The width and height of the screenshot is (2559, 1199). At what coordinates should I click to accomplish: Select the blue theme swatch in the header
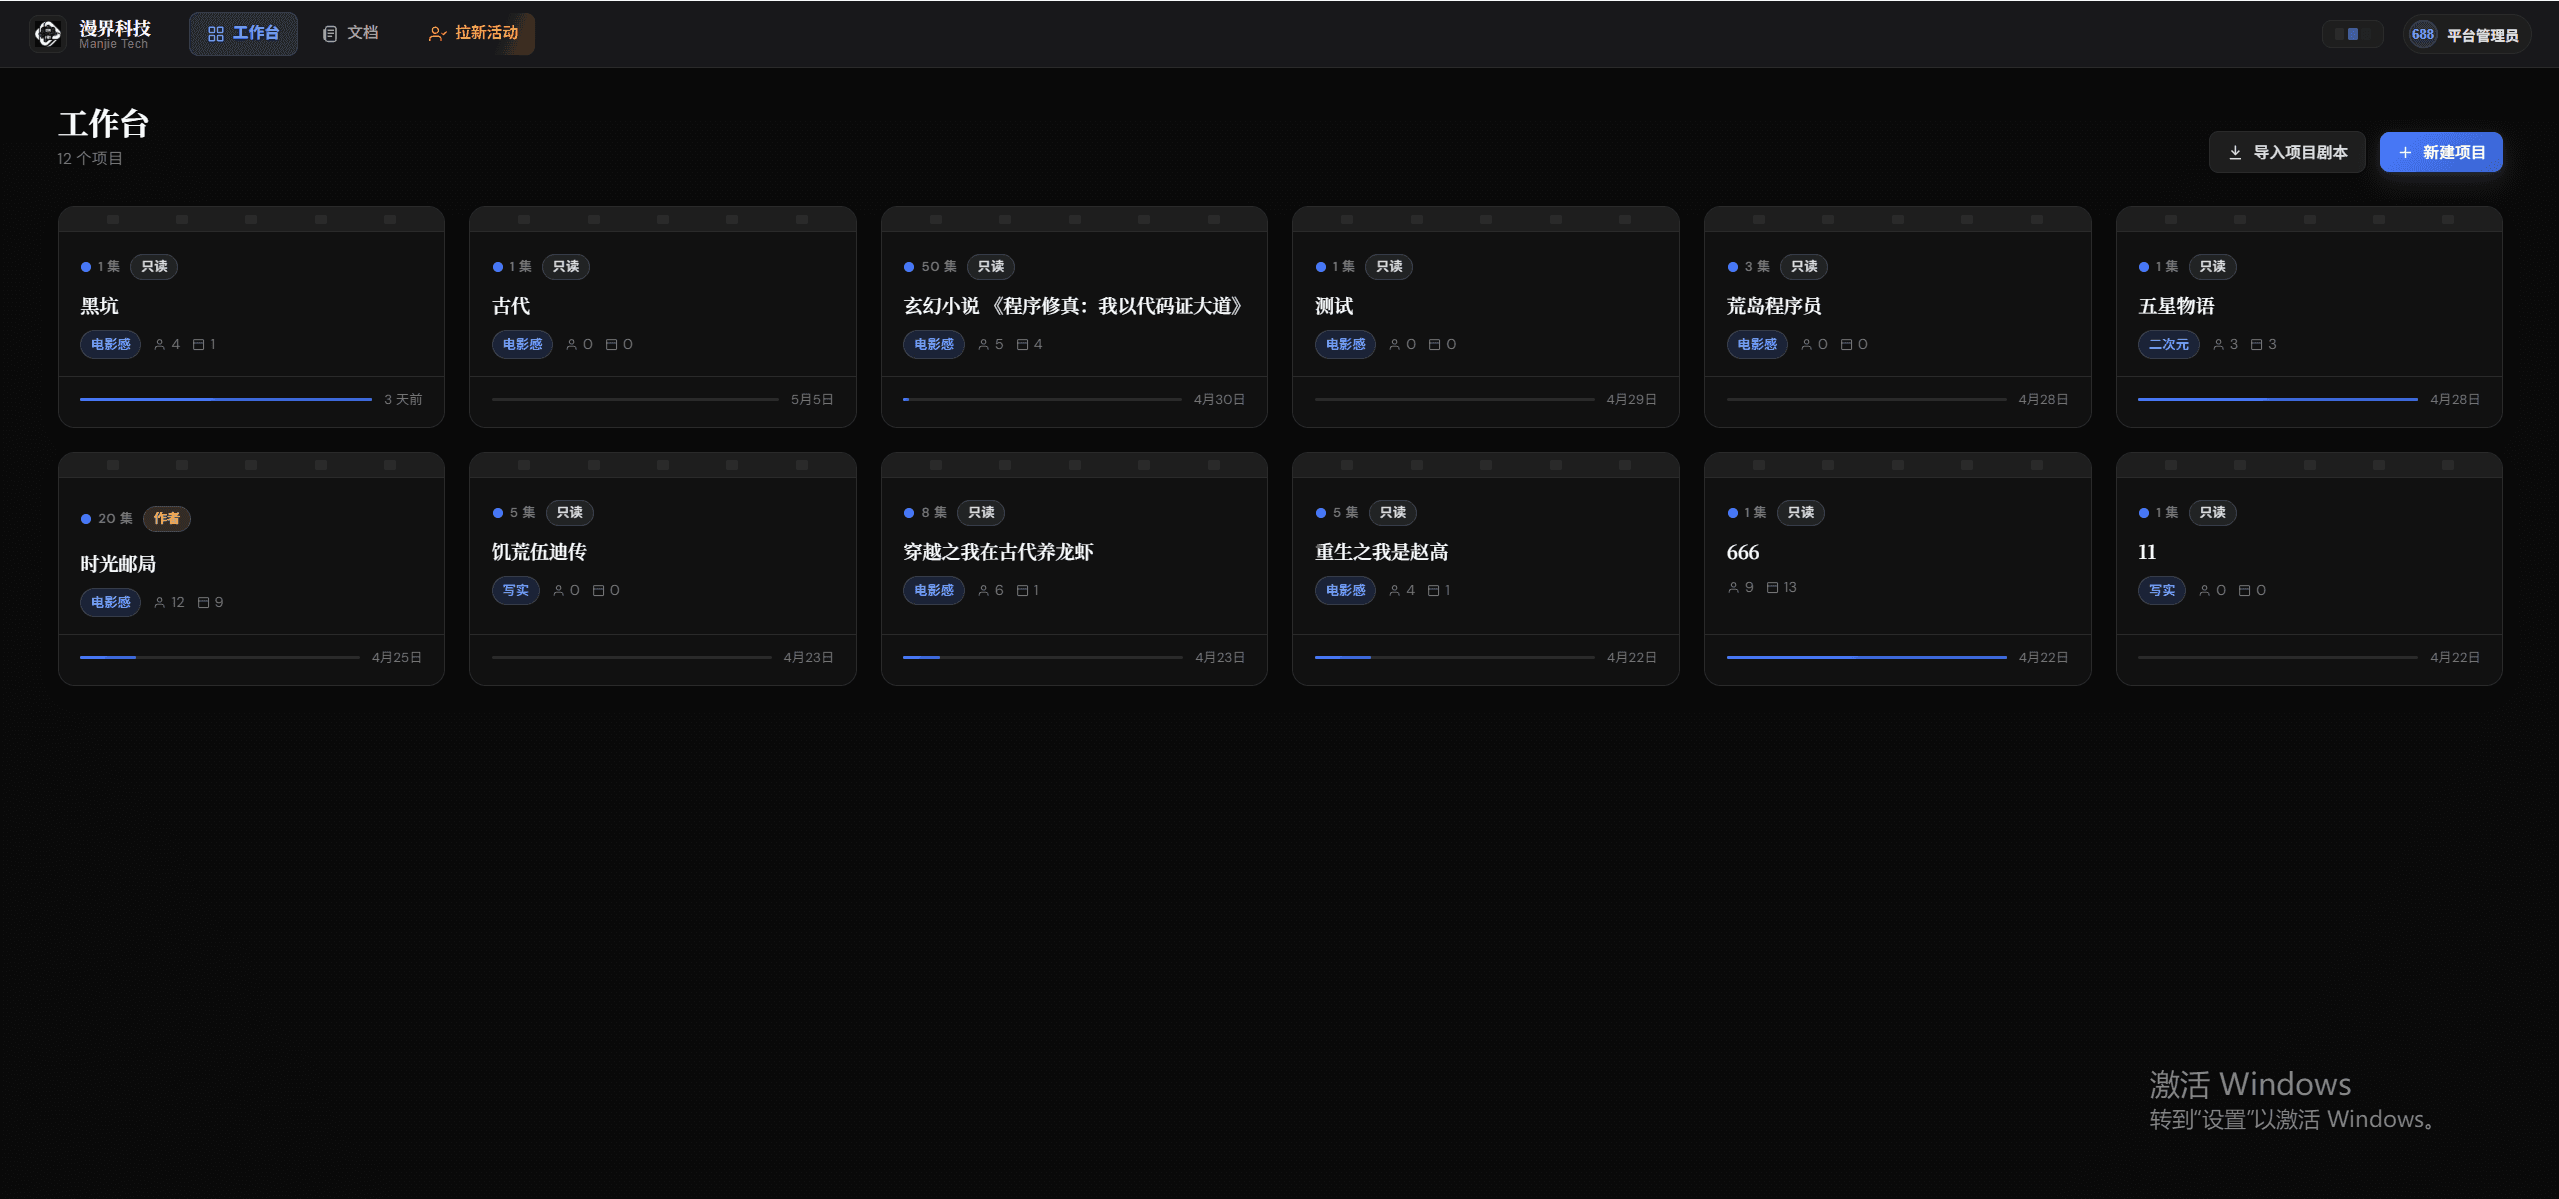(x=2353, y=34)
